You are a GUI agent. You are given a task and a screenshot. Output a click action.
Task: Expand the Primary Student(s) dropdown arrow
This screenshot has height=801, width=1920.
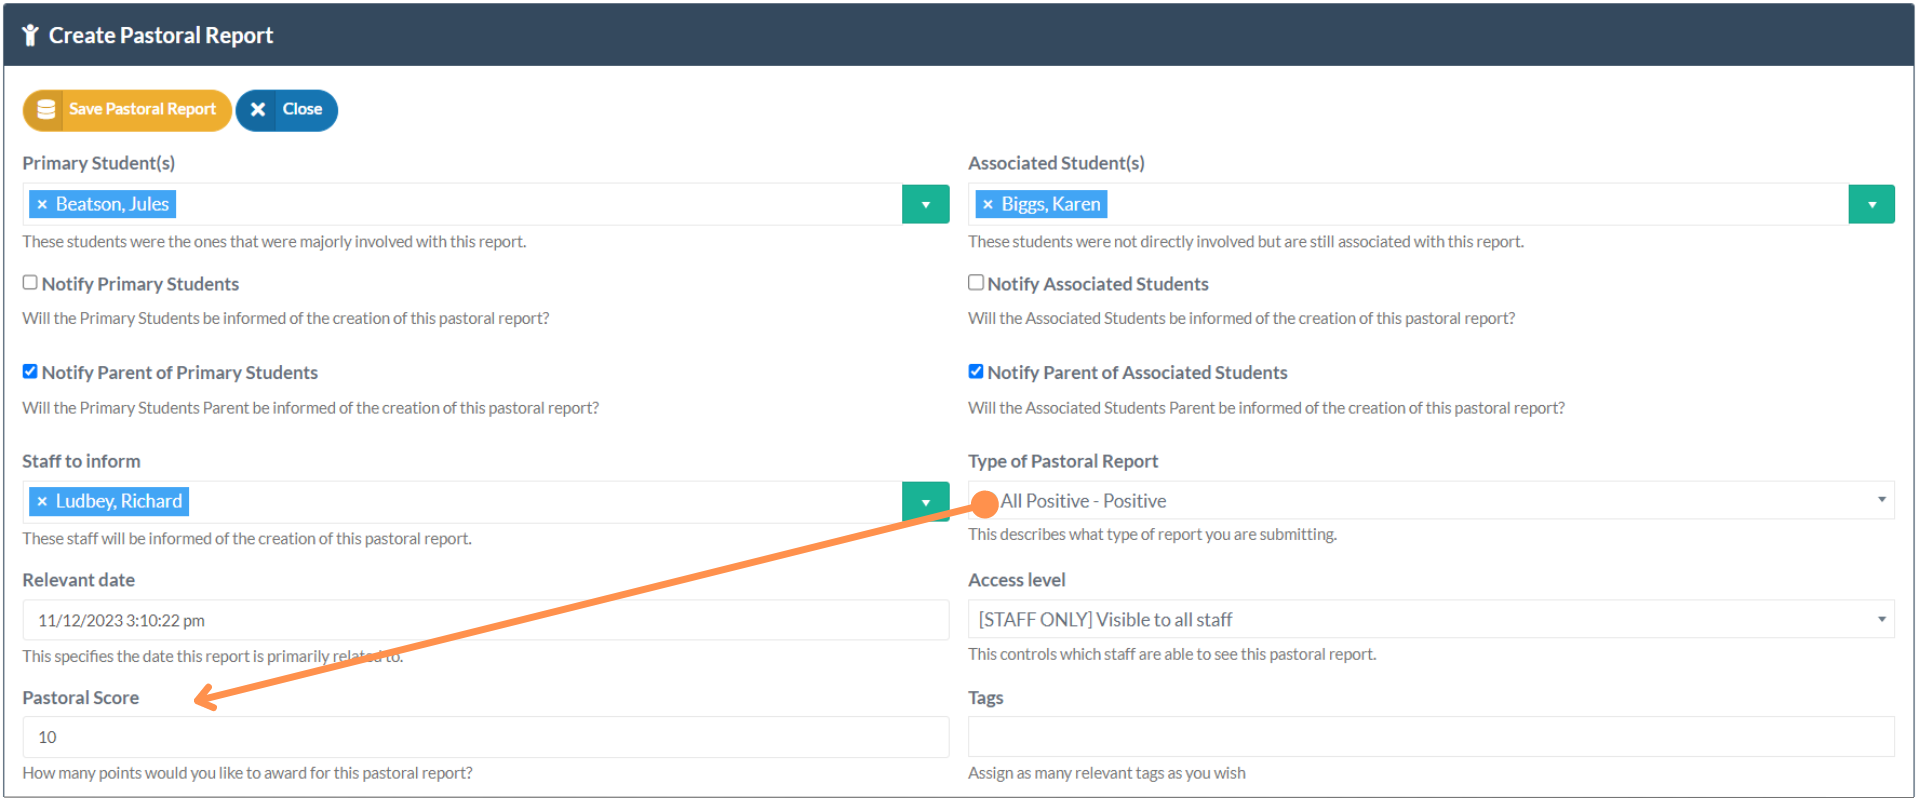[925, 205]
